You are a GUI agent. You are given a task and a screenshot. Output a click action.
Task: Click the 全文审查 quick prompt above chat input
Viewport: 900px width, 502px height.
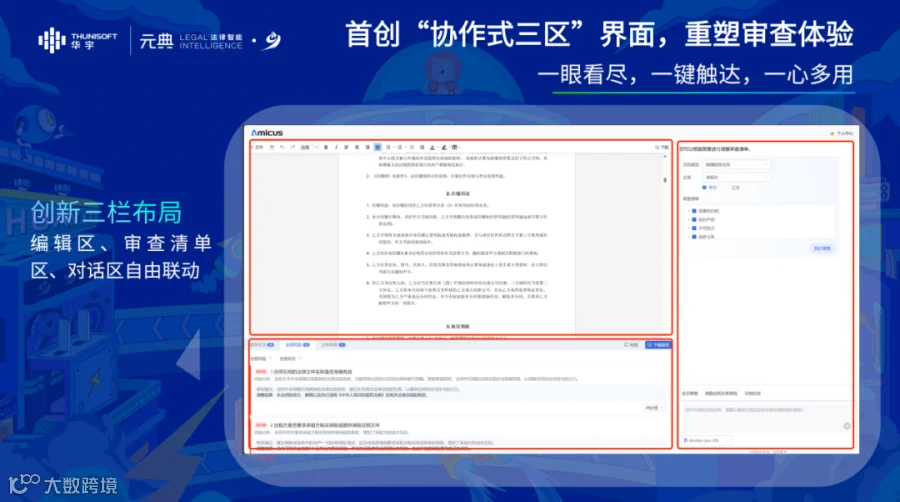[689, 394]
